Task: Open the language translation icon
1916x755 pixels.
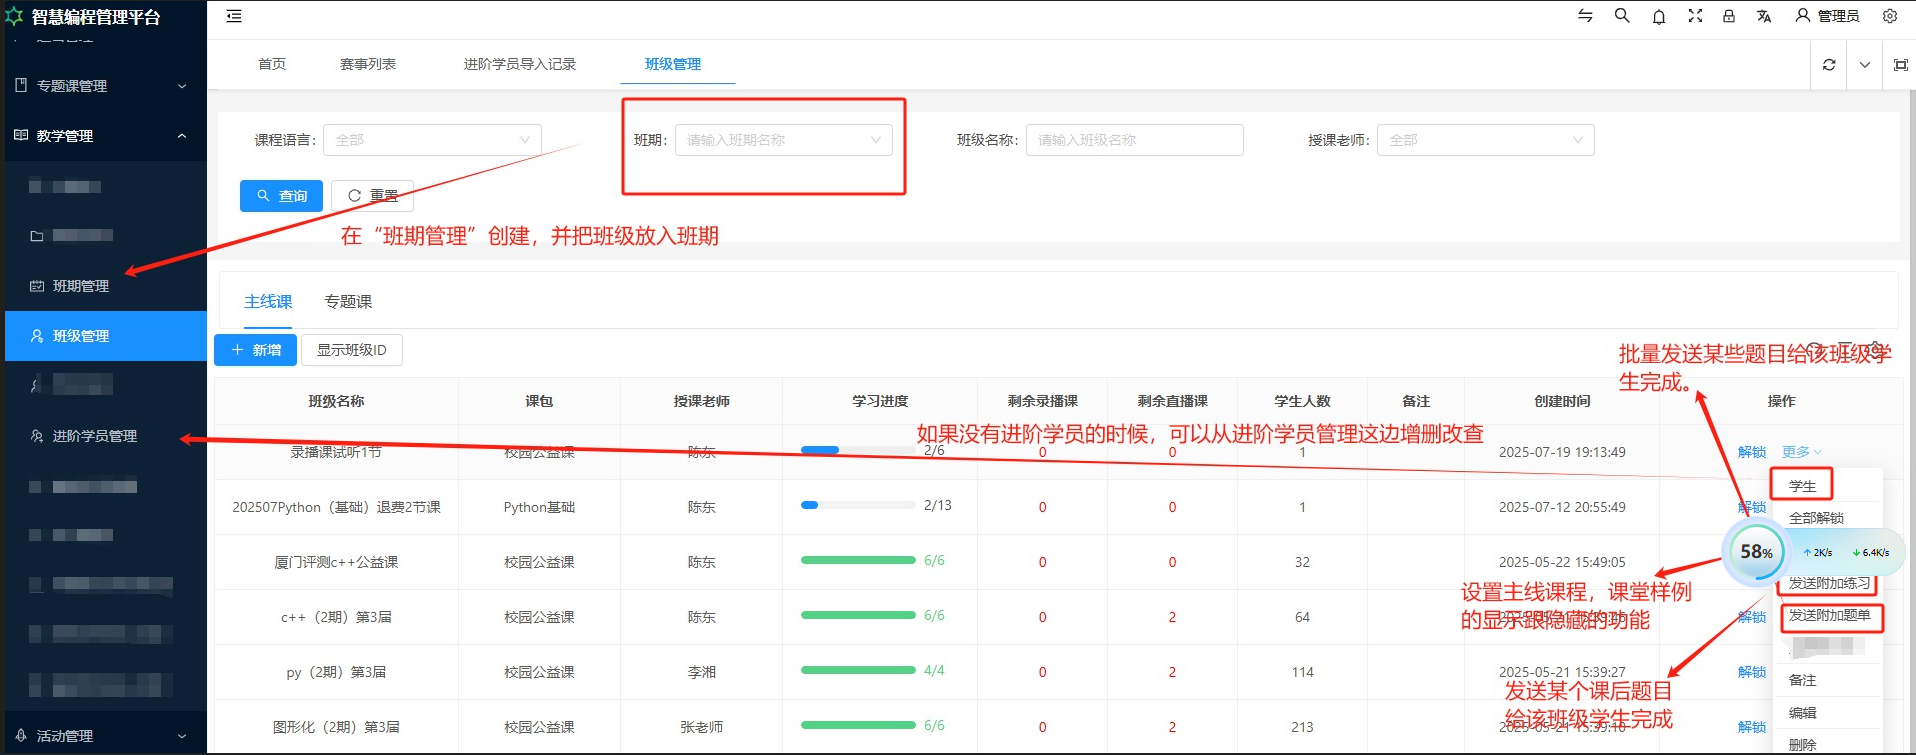Action: tap(1764, 16)
